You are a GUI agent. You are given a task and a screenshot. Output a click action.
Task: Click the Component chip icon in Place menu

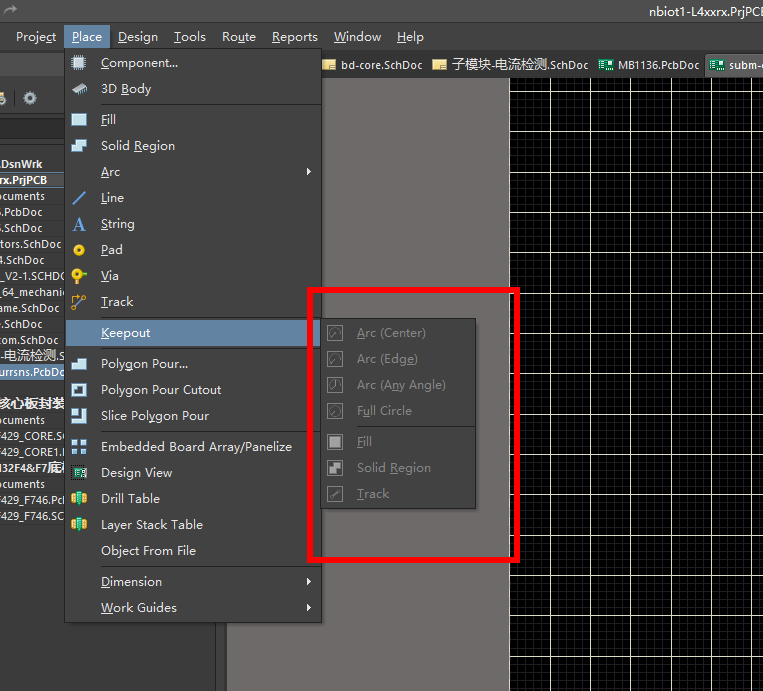coord(79,63)
